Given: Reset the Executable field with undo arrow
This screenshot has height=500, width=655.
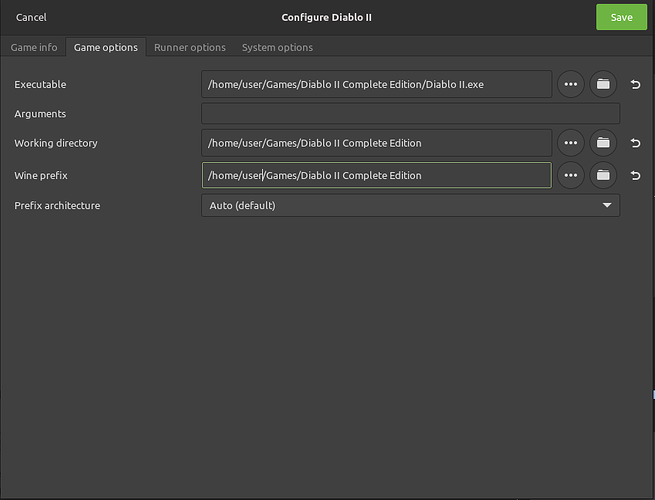Looking at the screenshot, I should 636,85.
